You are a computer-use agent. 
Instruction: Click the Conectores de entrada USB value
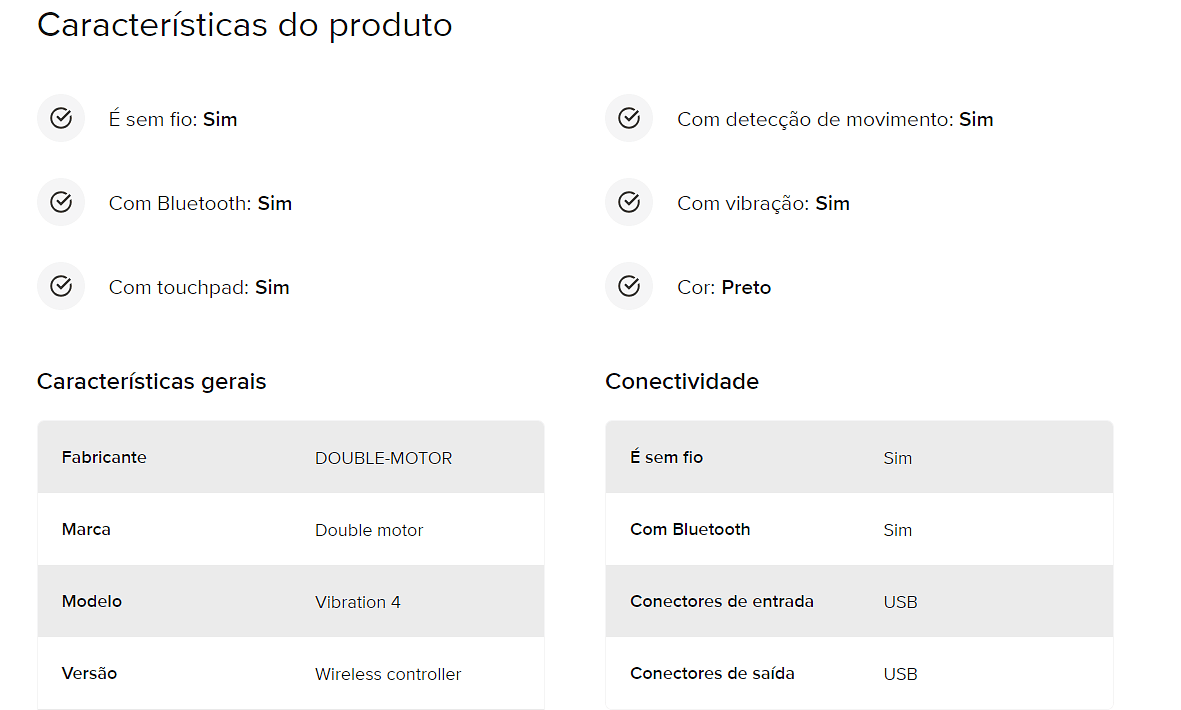[x=900, y=602]
